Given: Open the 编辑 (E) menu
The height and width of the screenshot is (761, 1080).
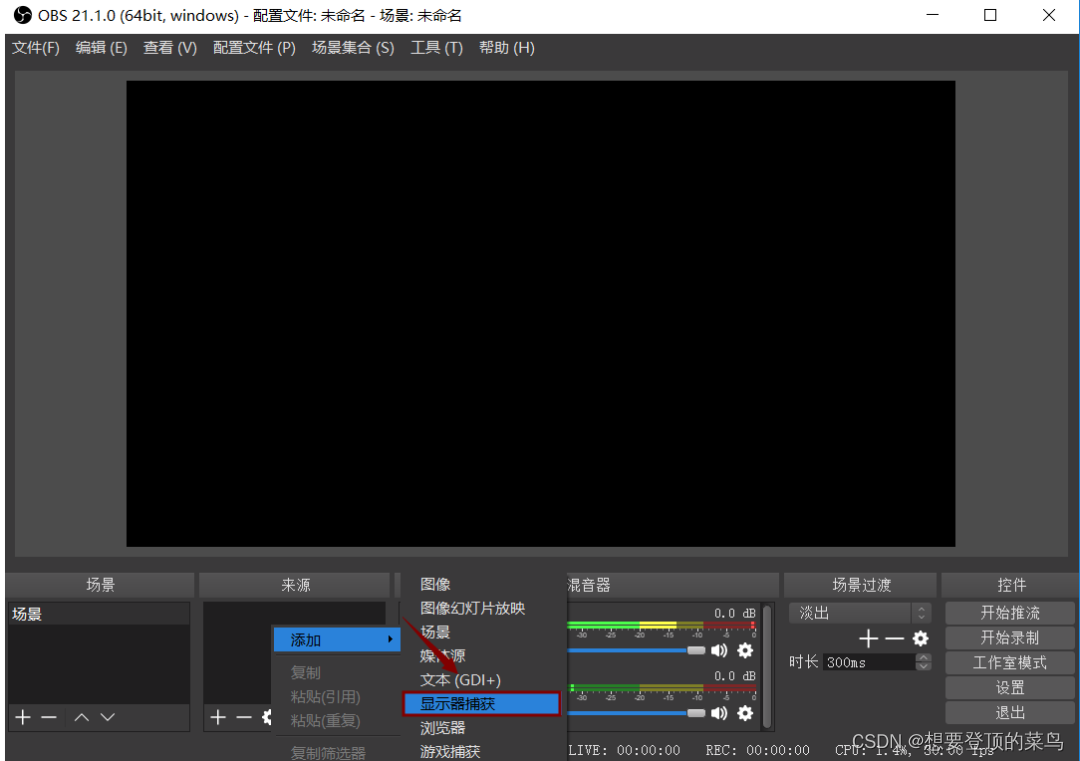Looking at the screenshot, I should 101,48.
